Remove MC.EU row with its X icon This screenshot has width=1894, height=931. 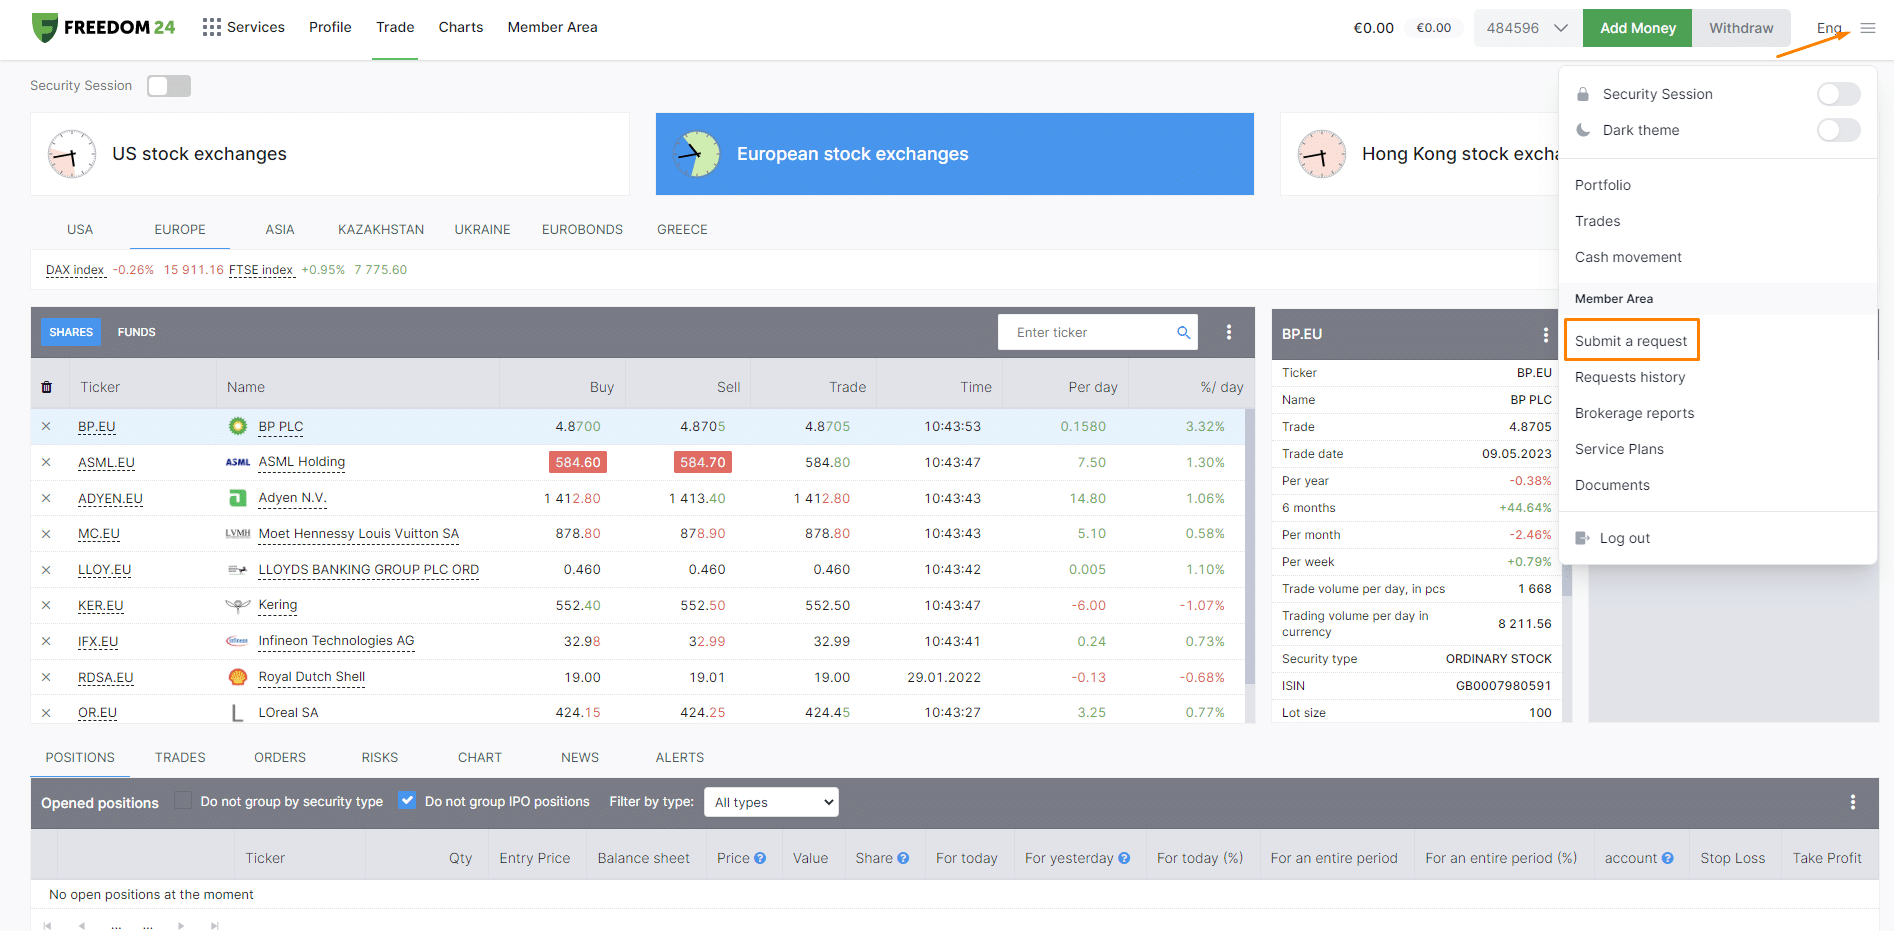(46, 534)
